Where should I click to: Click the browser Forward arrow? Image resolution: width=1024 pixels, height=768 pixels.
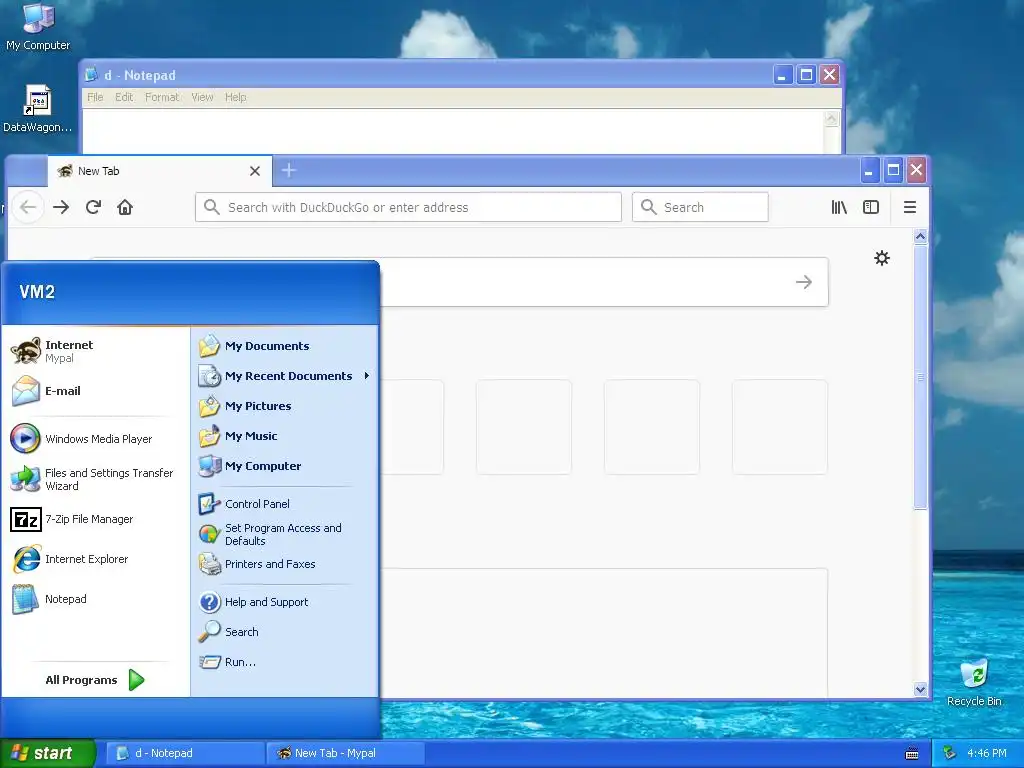pos(61,208)
